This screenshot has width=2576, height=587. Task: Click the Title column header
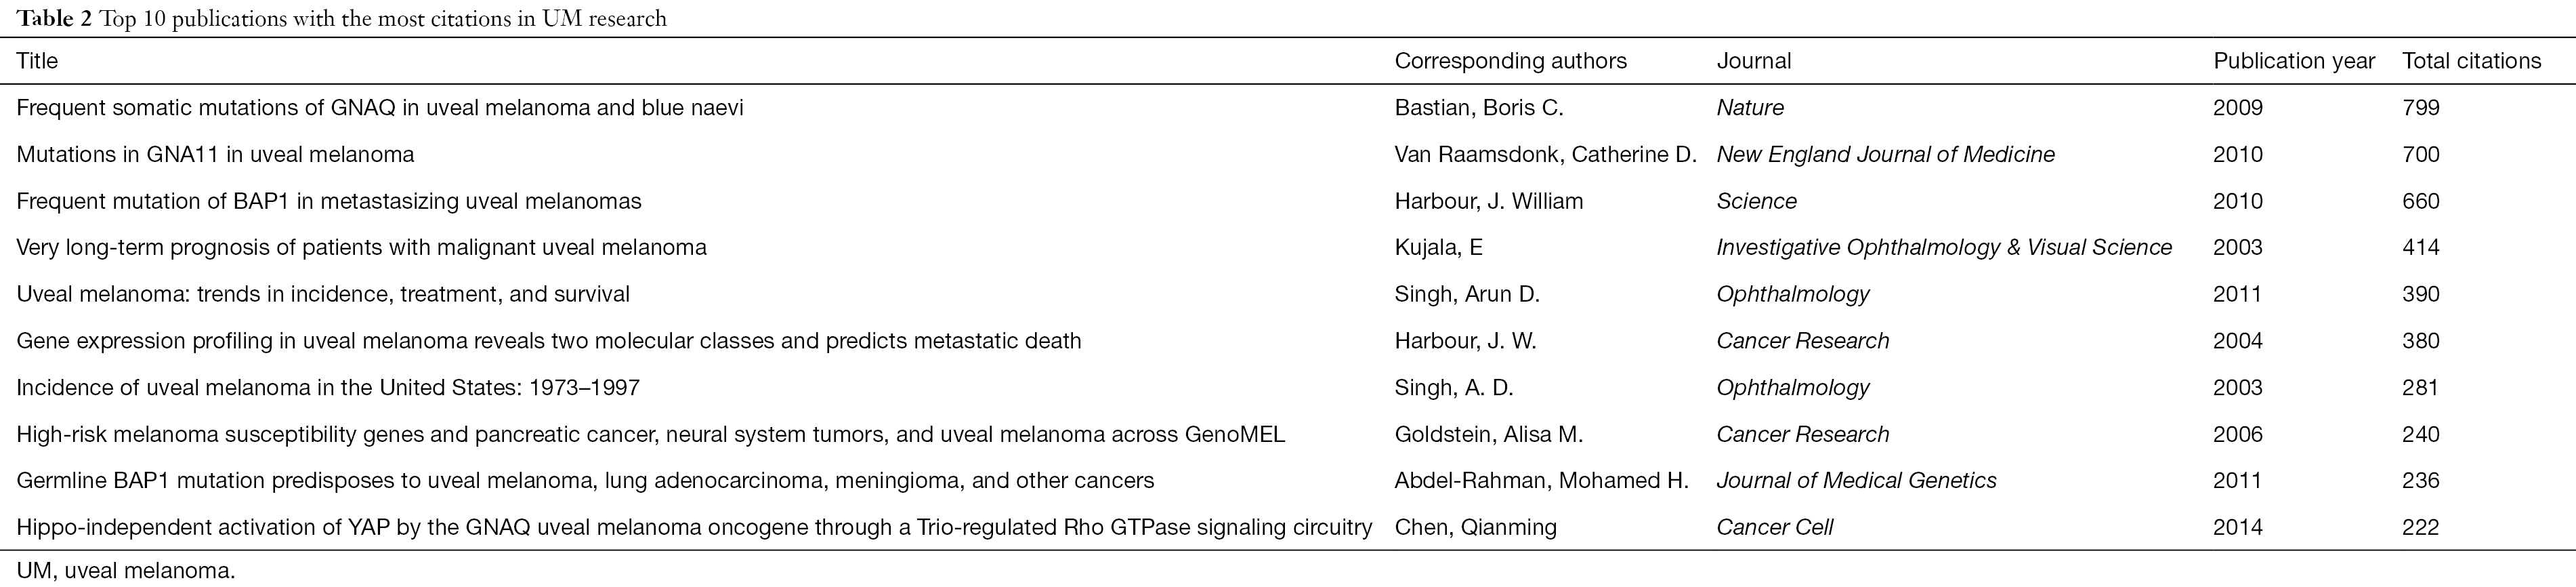[37, 61]
